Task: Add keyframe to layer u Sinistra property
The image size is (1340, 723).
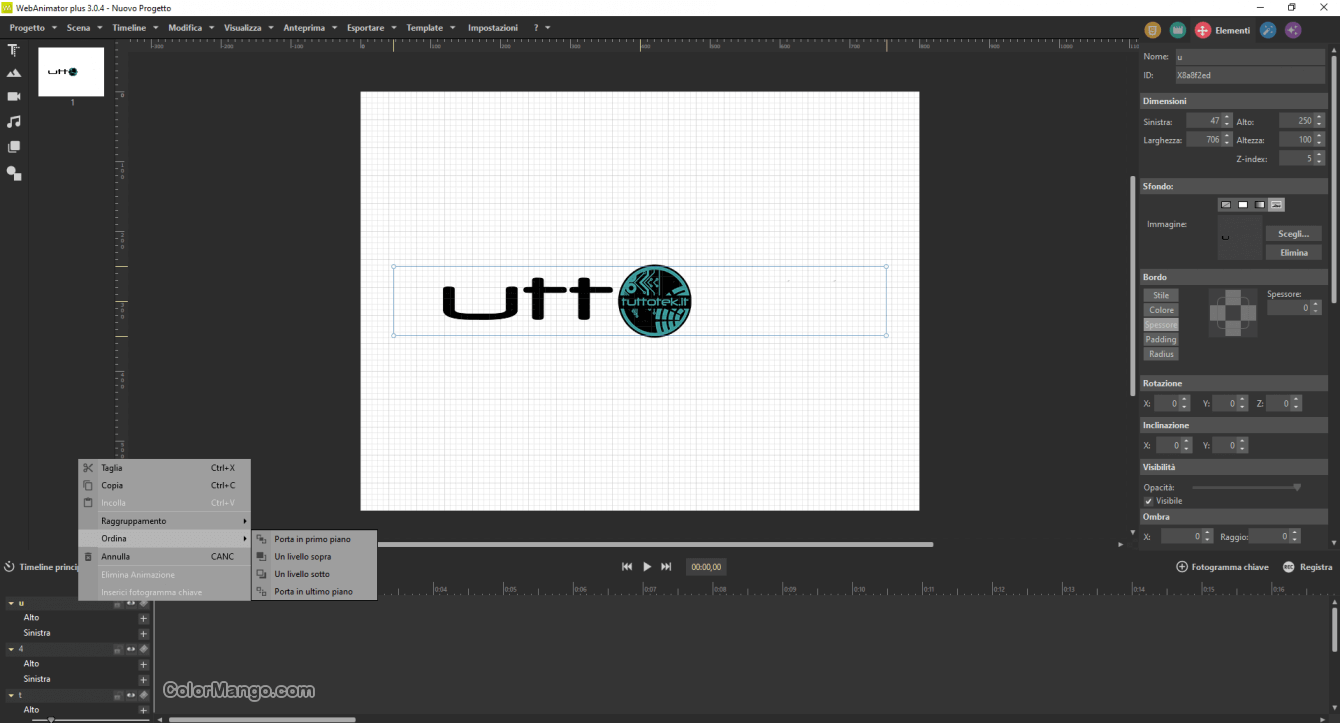Action: point(143,634)
